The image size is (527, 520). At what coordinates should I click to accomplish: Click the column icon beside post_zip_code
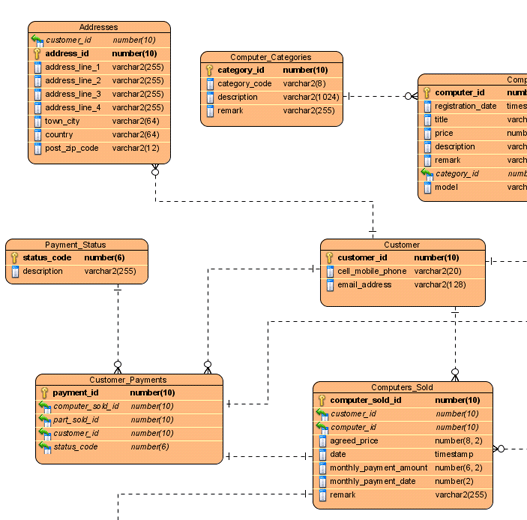pyautogui.click(x=38, y=148)
